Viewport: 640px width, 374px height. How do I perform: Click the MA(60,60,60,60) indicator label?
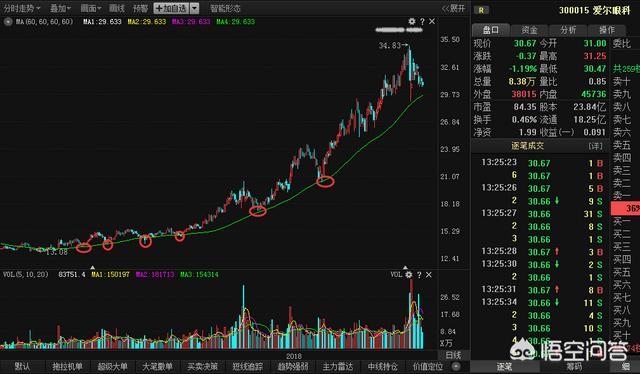[x=44, y=22]
